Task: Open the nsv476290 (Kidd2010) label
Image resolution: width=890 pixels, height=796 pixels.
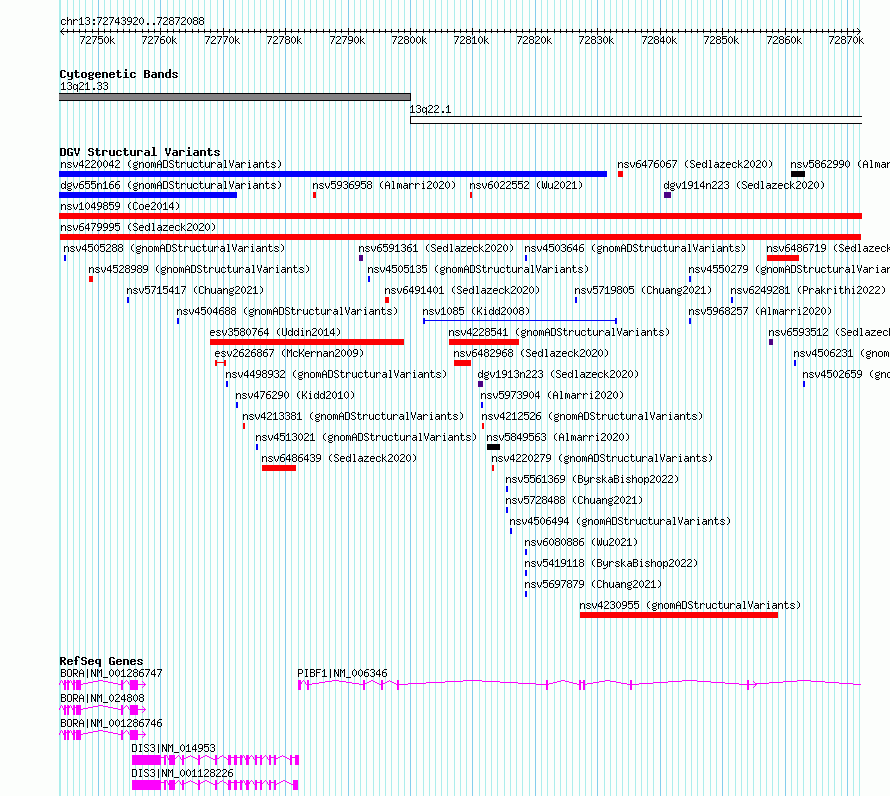Action: (295, 395)
